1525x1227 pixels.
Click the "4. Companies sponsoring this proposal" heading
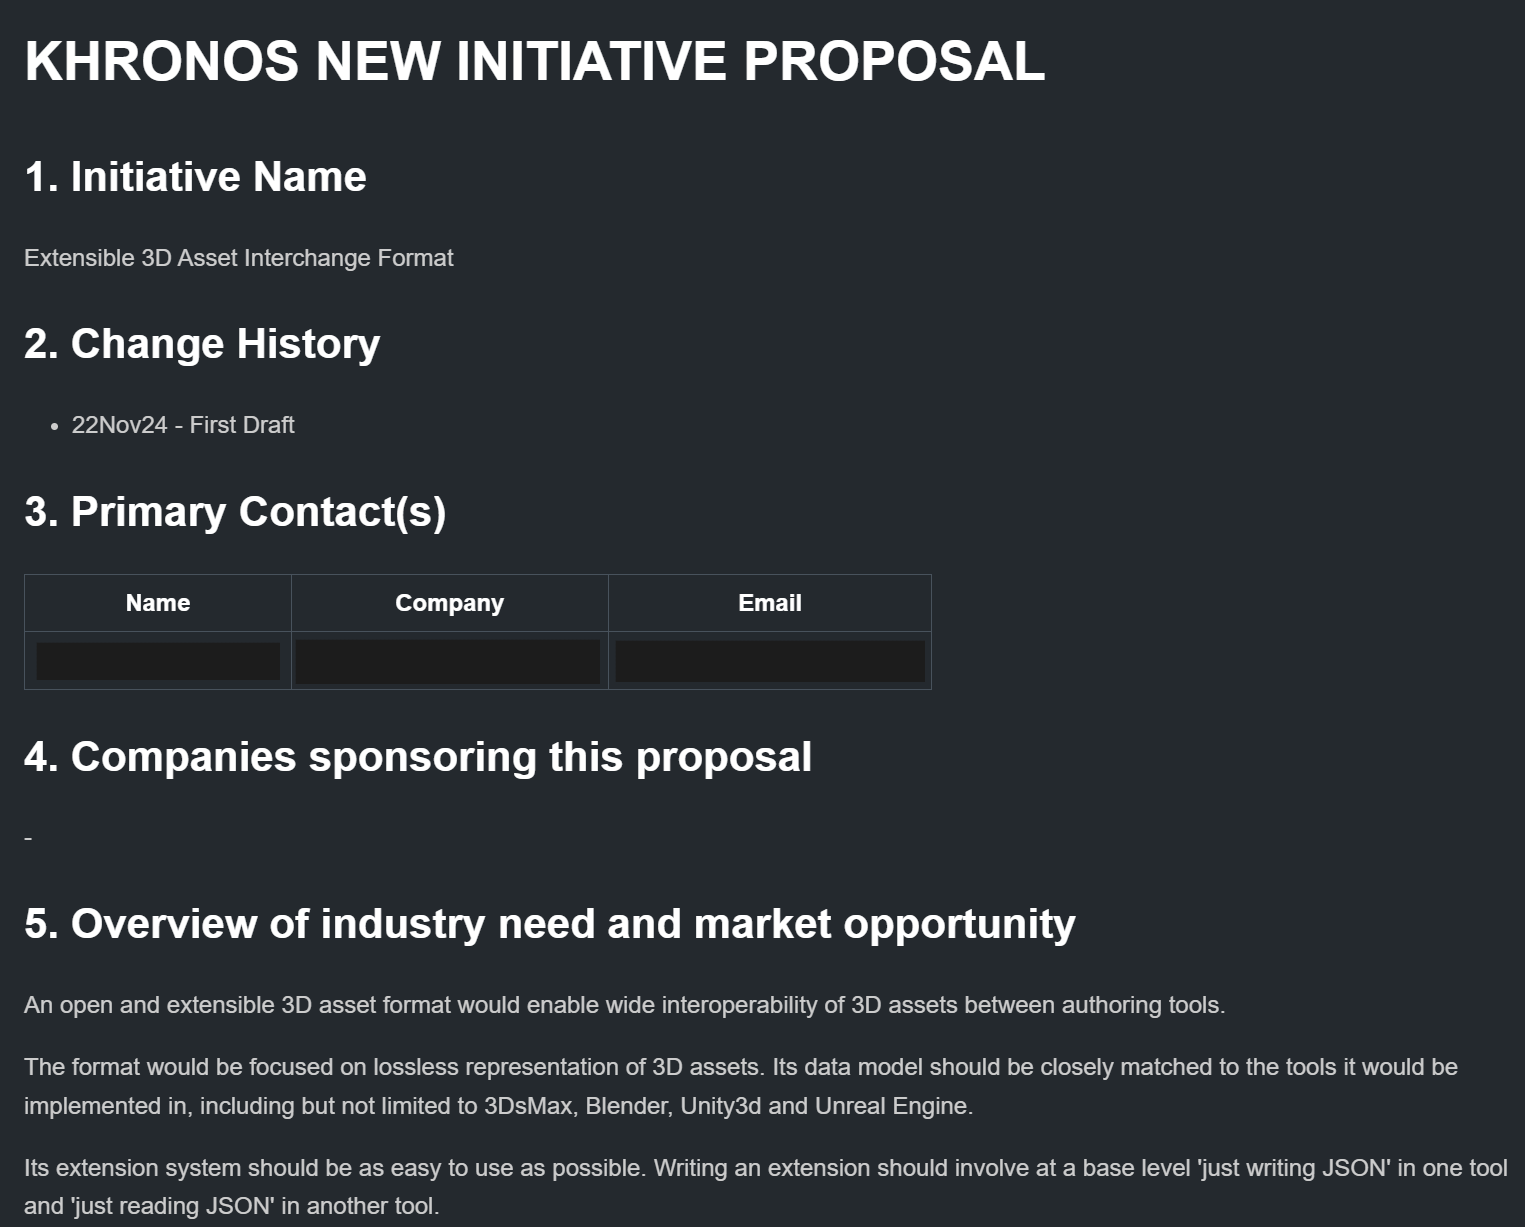[417, 757]
